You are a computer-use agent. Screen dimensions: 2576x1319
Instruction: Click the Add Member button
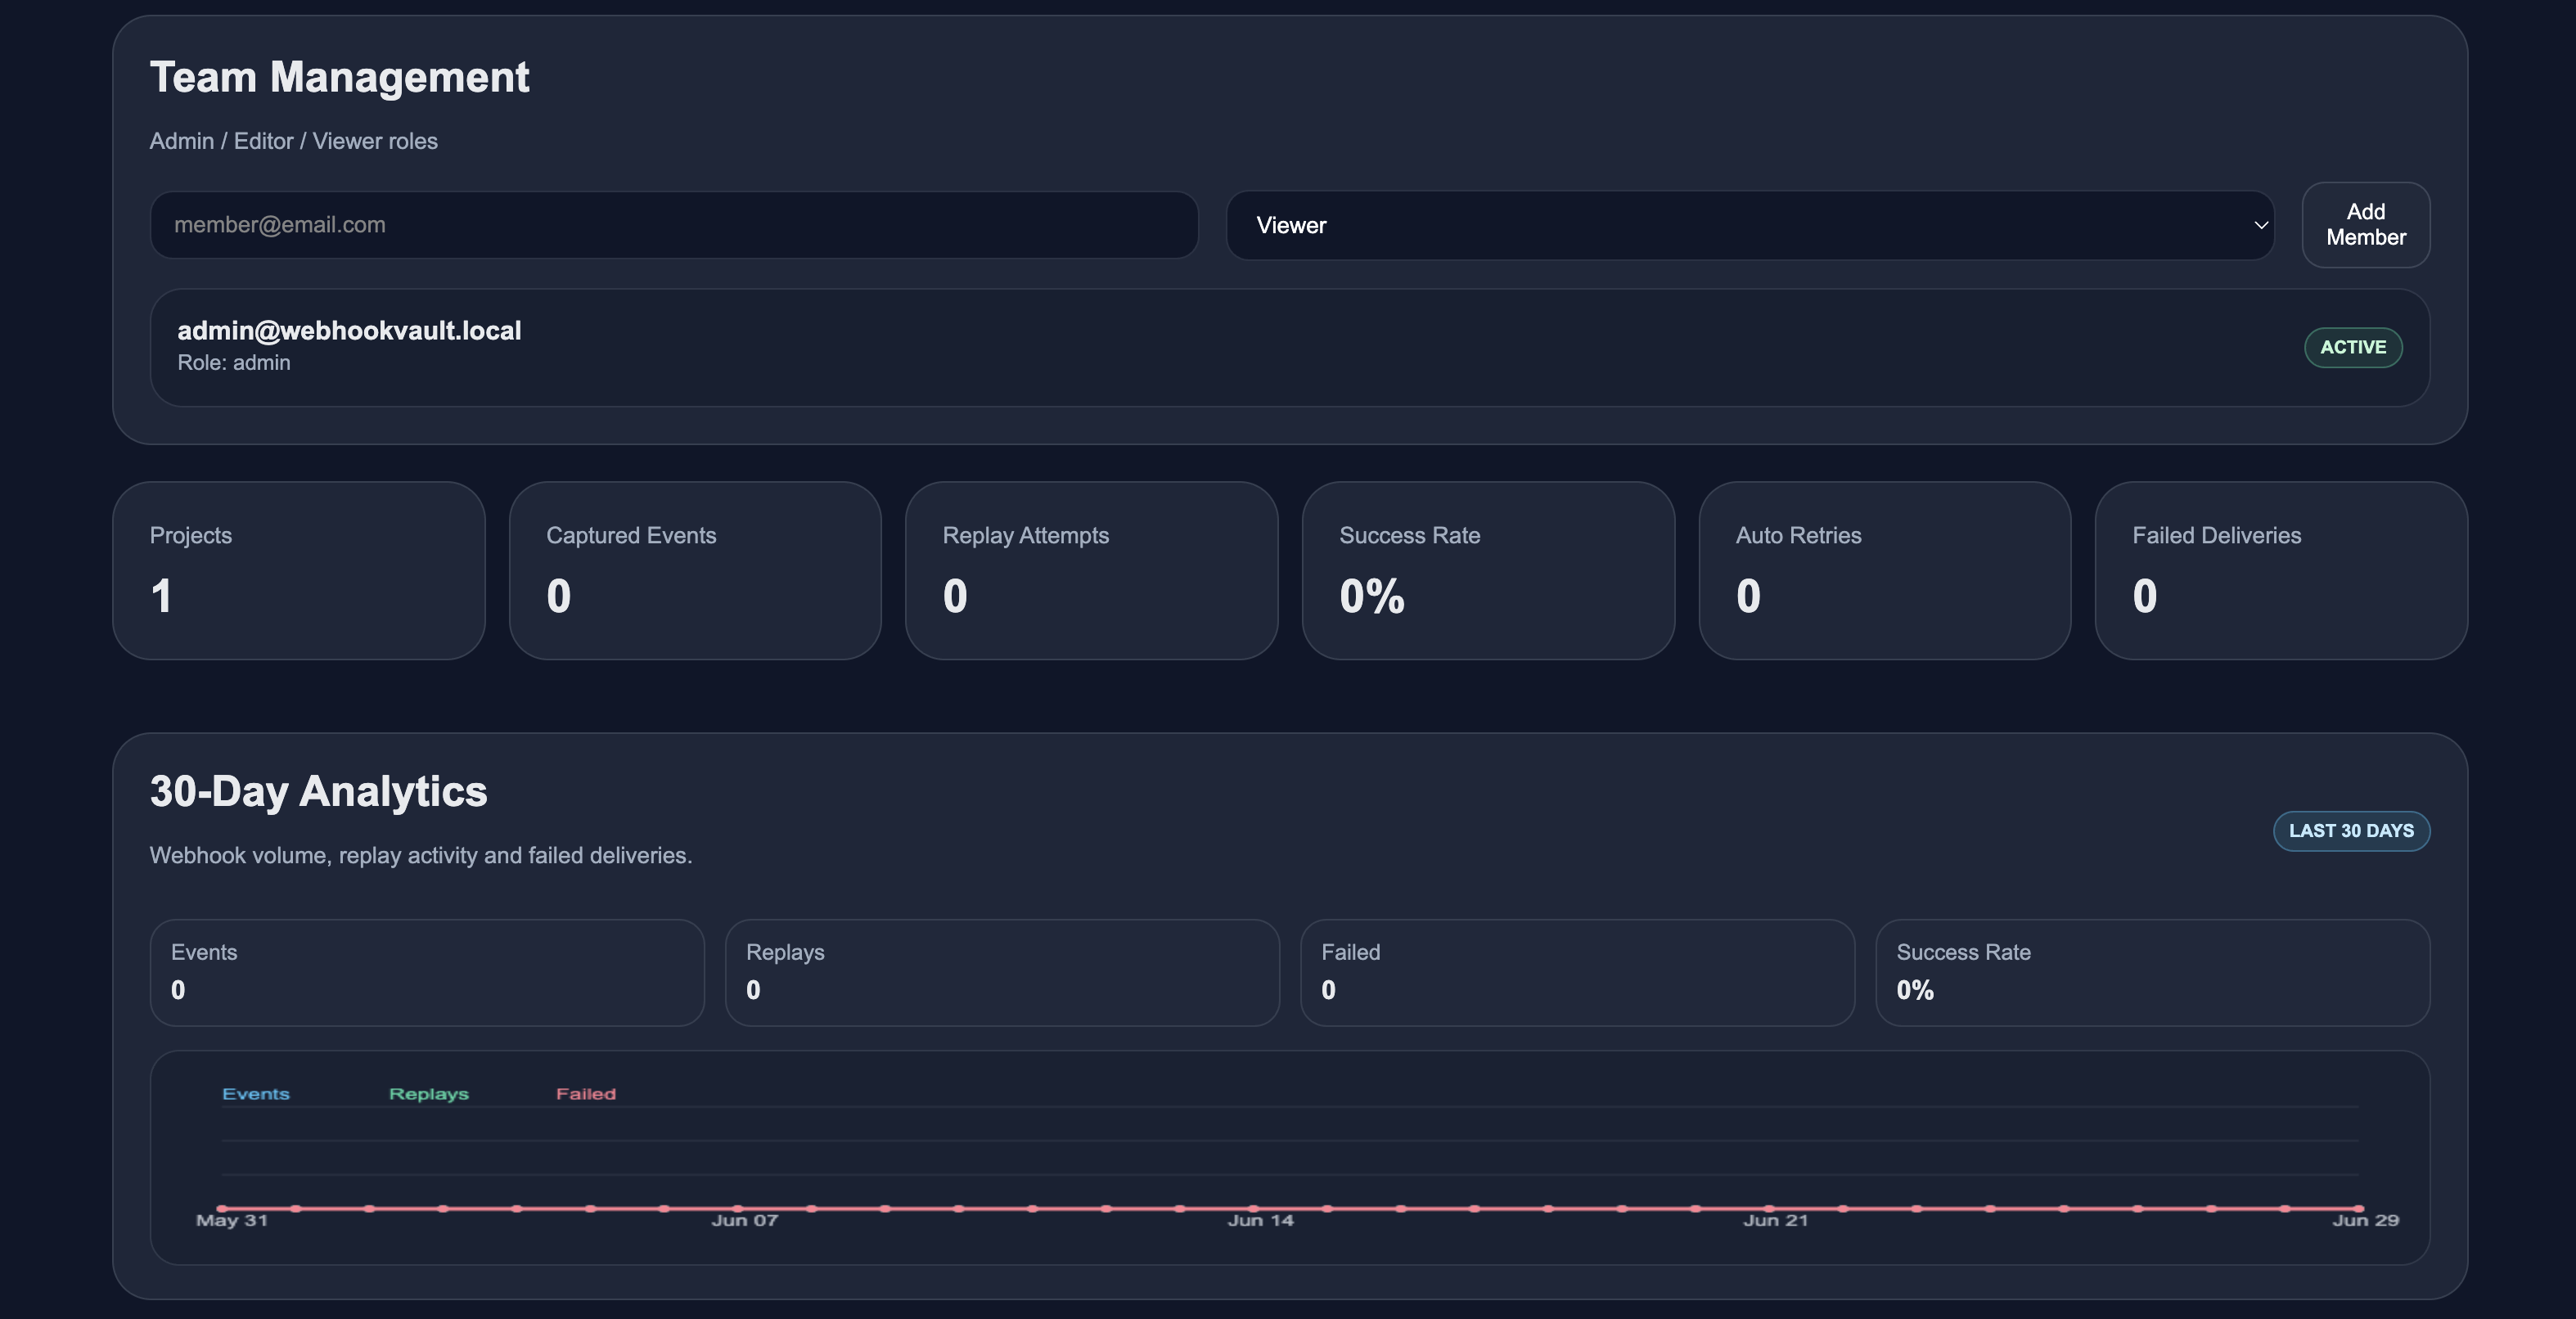coord(2366,225)
